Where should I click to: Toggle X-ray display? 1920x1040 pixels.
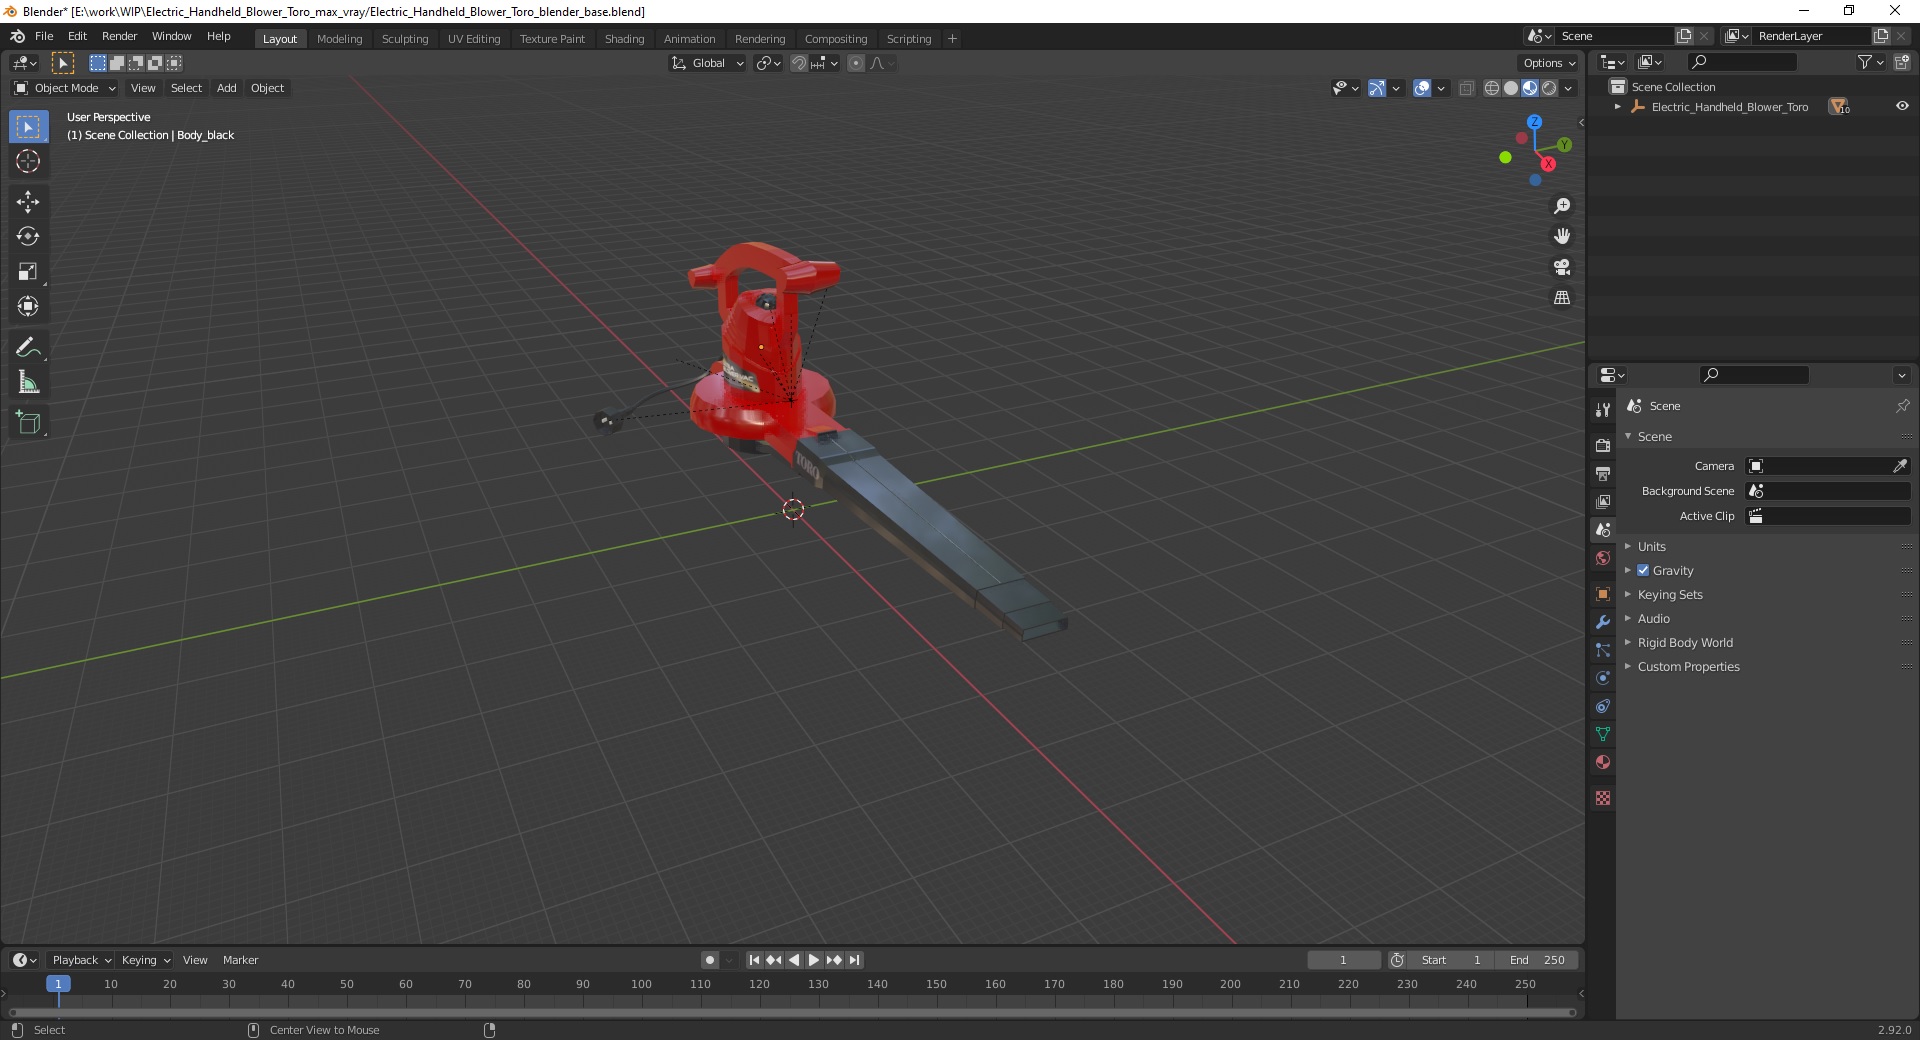pos(1467,88)
